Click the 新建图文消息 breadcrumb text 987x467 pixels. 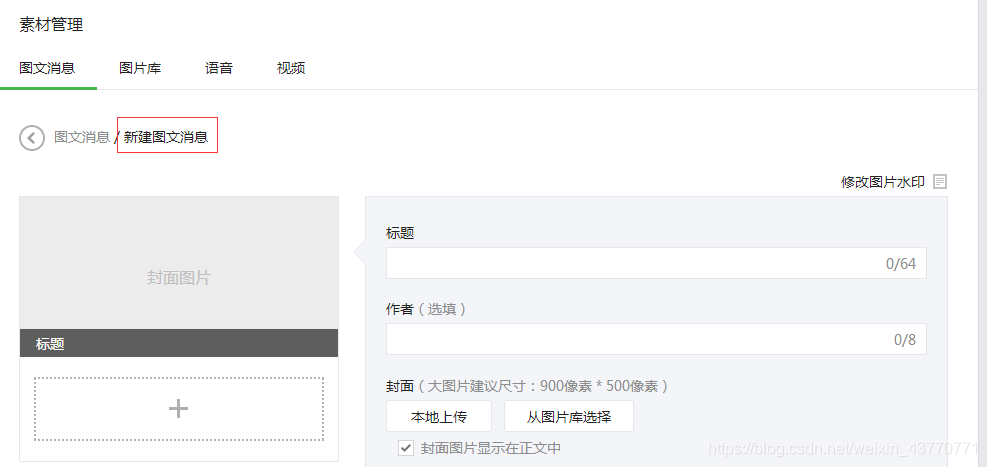tap(166, 137)
